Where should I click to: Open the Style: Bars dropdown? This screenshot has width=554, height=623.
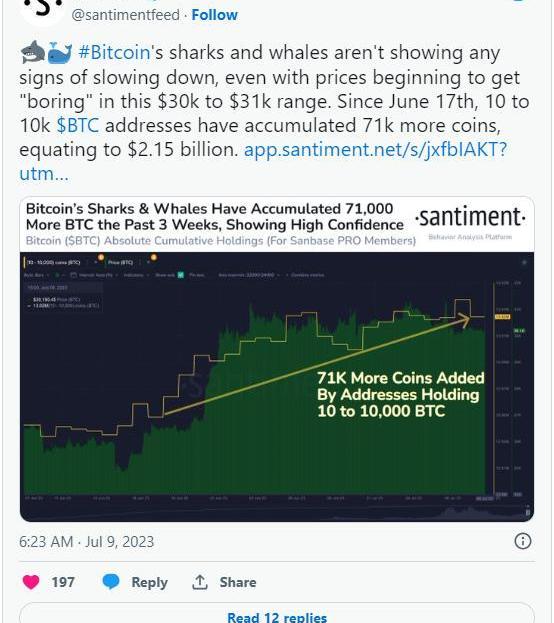(x=37, y=275)
